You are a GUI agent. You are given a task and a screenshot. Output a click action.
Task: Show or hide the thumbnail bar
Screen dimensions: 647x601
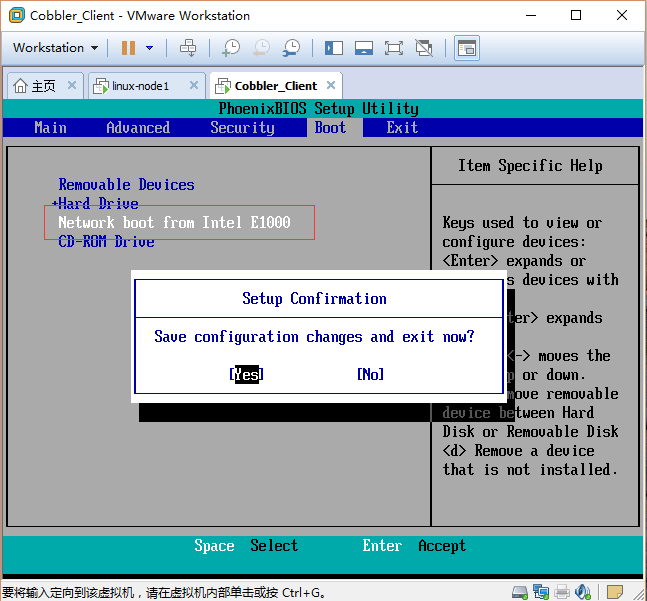[364, 48]
